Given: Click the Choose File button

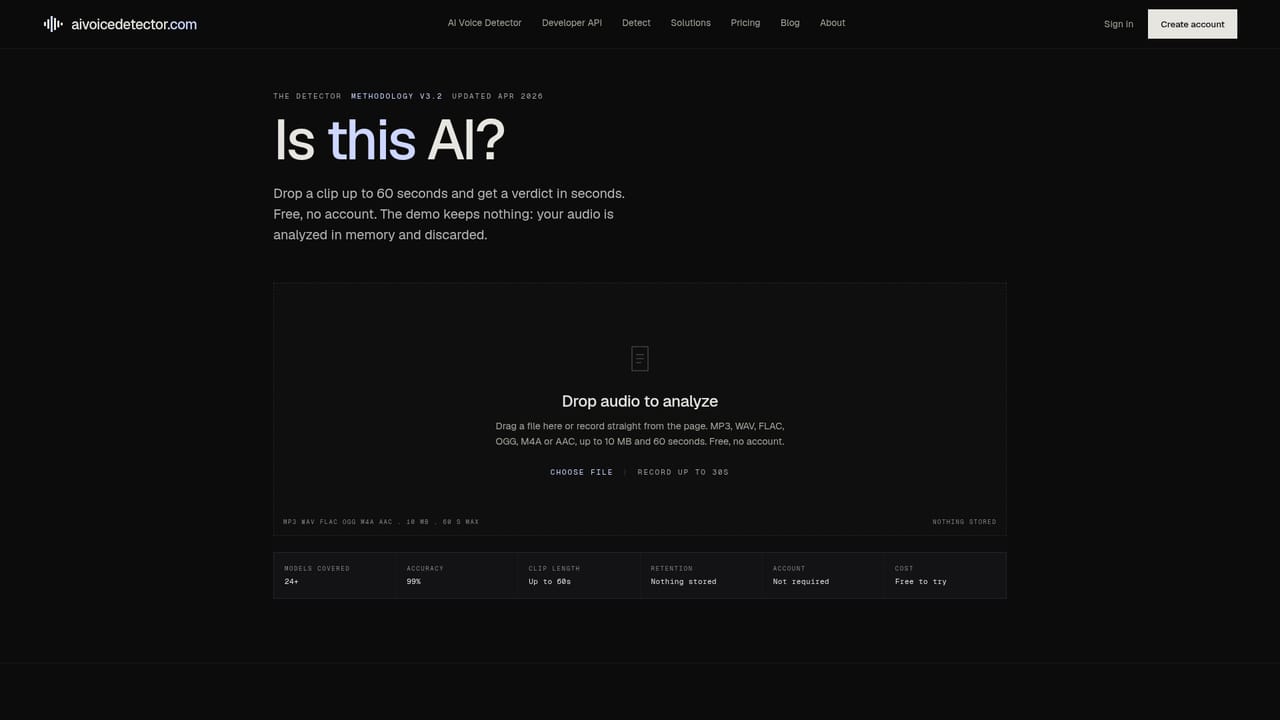Looking at the screenshot, I should tap(581, 472).
